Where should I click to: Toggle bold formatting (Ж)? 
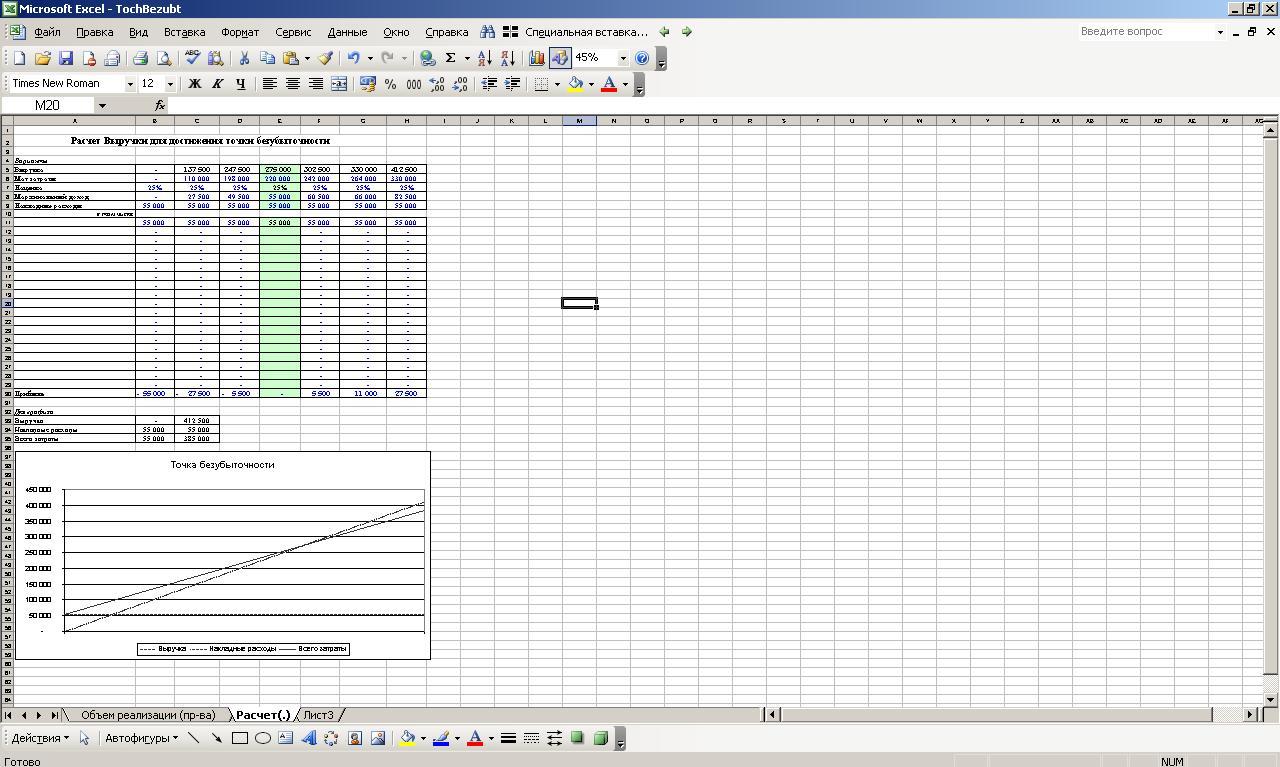coord(195,84)
